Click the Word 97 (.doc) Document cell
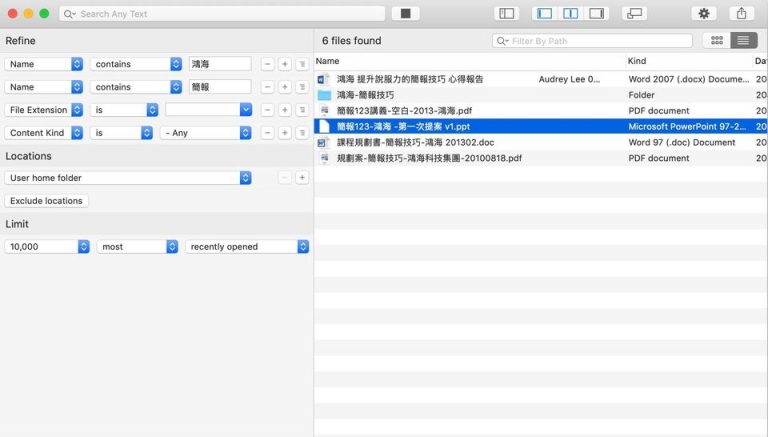This screenshot has height=437, width=768. tap(682, 143)
